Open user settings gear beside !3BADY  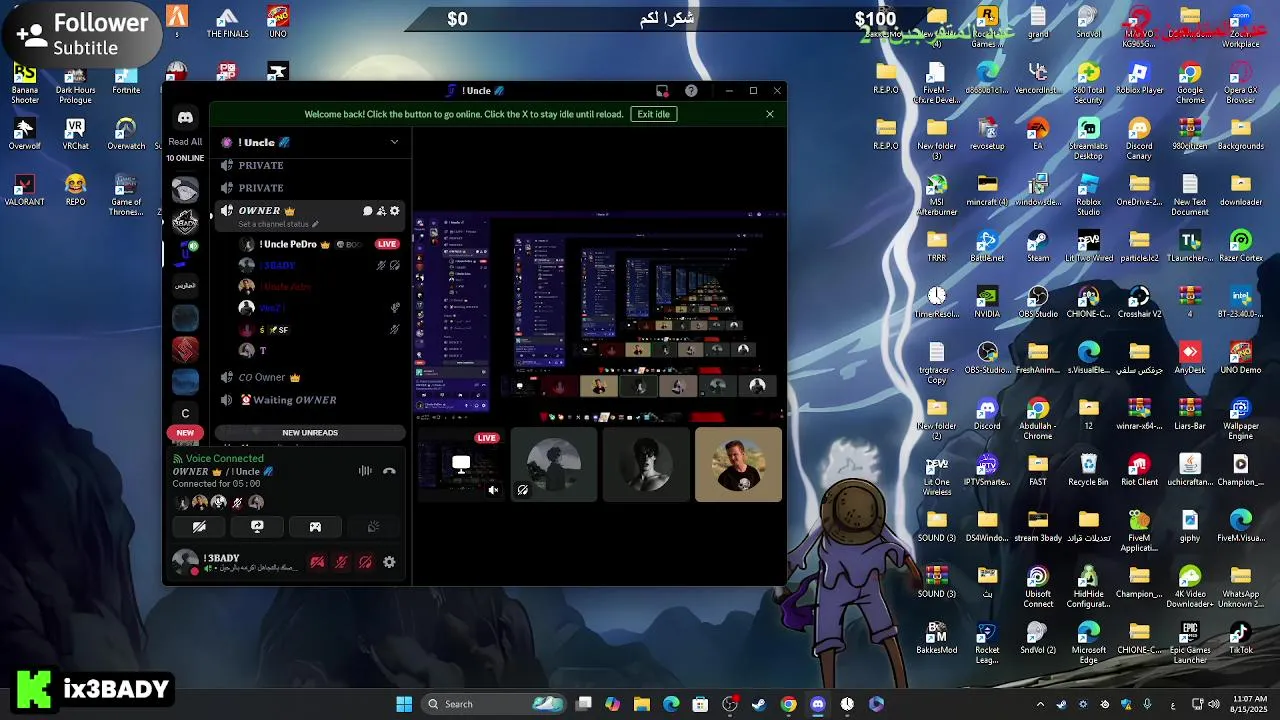[389, 562]
